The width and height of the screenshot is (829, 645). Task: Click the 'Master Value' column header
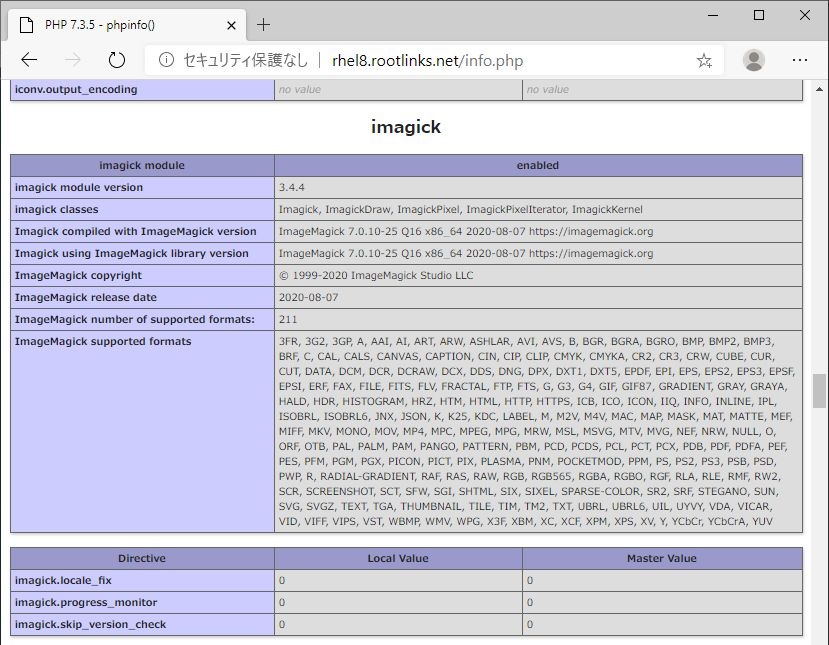pyautogui.click(x=662, y=558)
